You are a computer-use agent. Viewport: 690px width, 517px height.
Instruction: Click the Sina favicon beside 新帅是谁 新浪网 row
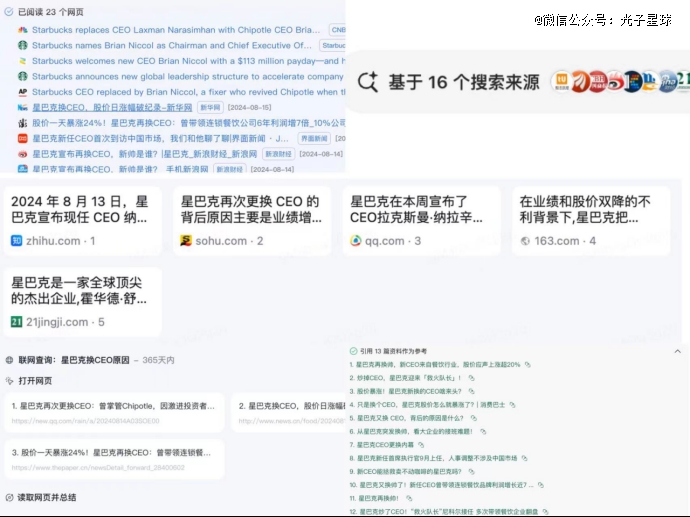22,154
